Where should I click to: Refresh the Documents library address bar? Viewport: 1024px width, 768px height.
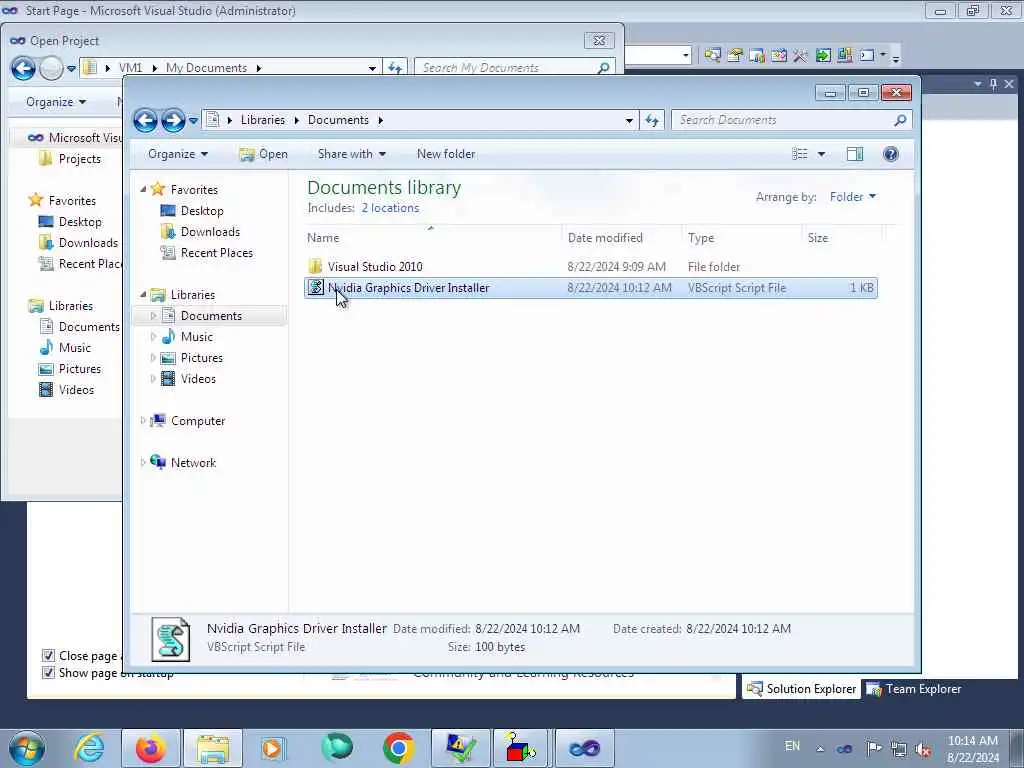click(652, 120)
